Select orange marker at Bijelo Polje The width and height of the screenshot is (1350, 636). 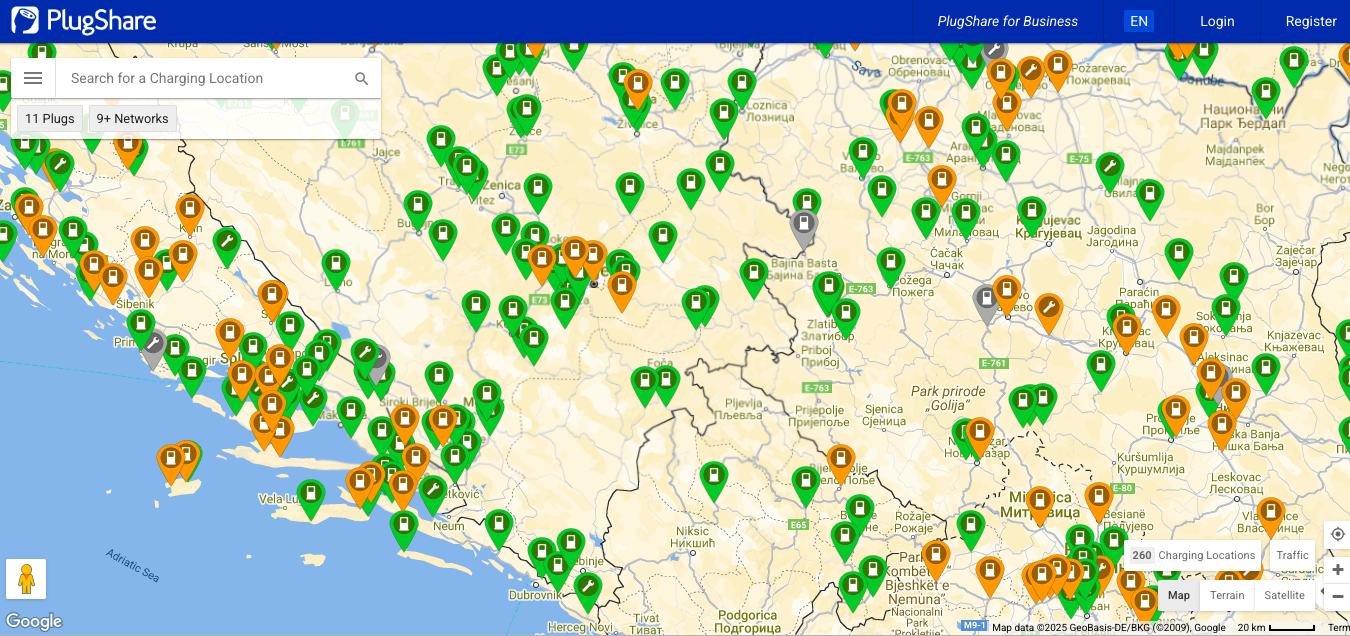pyautogui.click(x=841, y=463)
